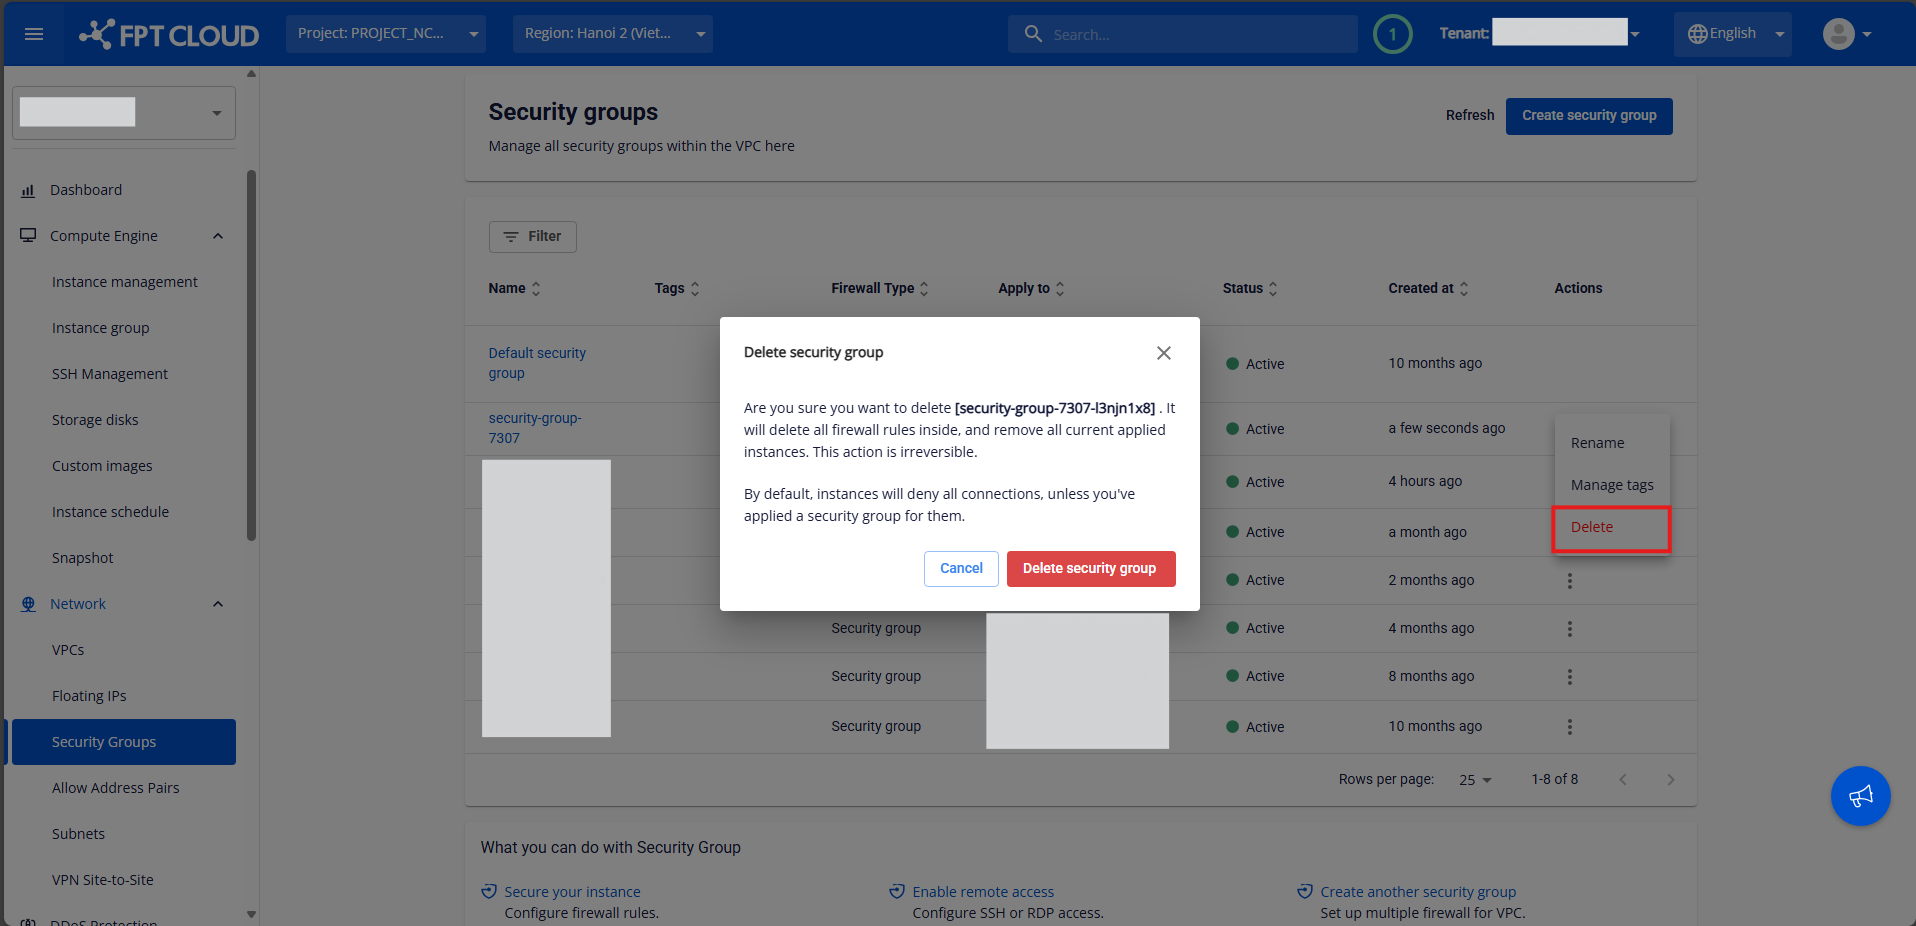Open actions menu for 2 months ago row
The height and width of the screenshot is (926, 1916).
tap(1569, 581)
